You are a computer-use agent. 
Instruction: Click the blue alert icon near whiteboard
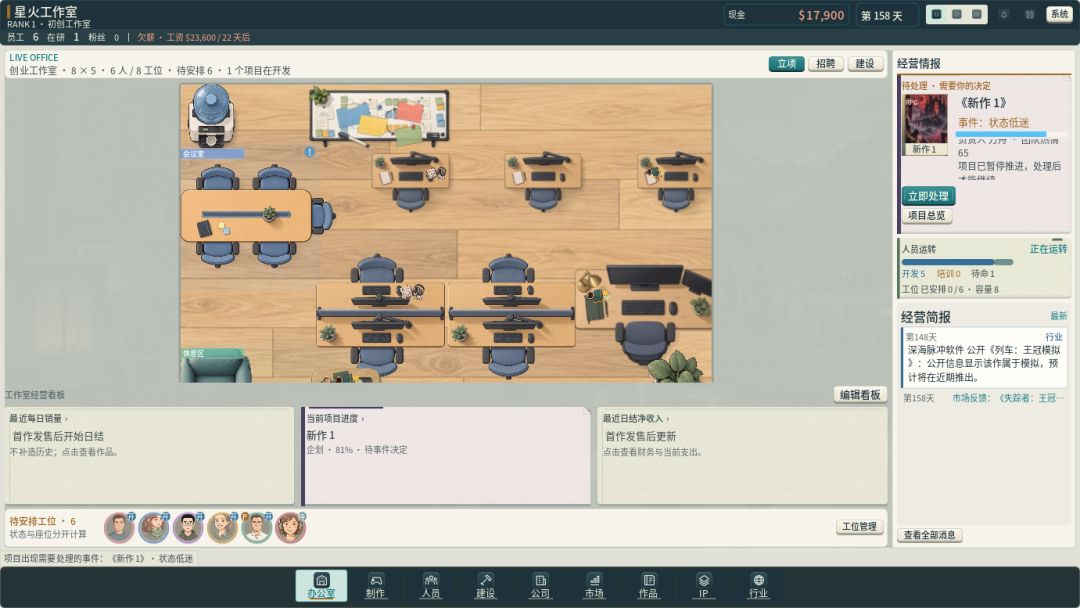pos(310,152)
